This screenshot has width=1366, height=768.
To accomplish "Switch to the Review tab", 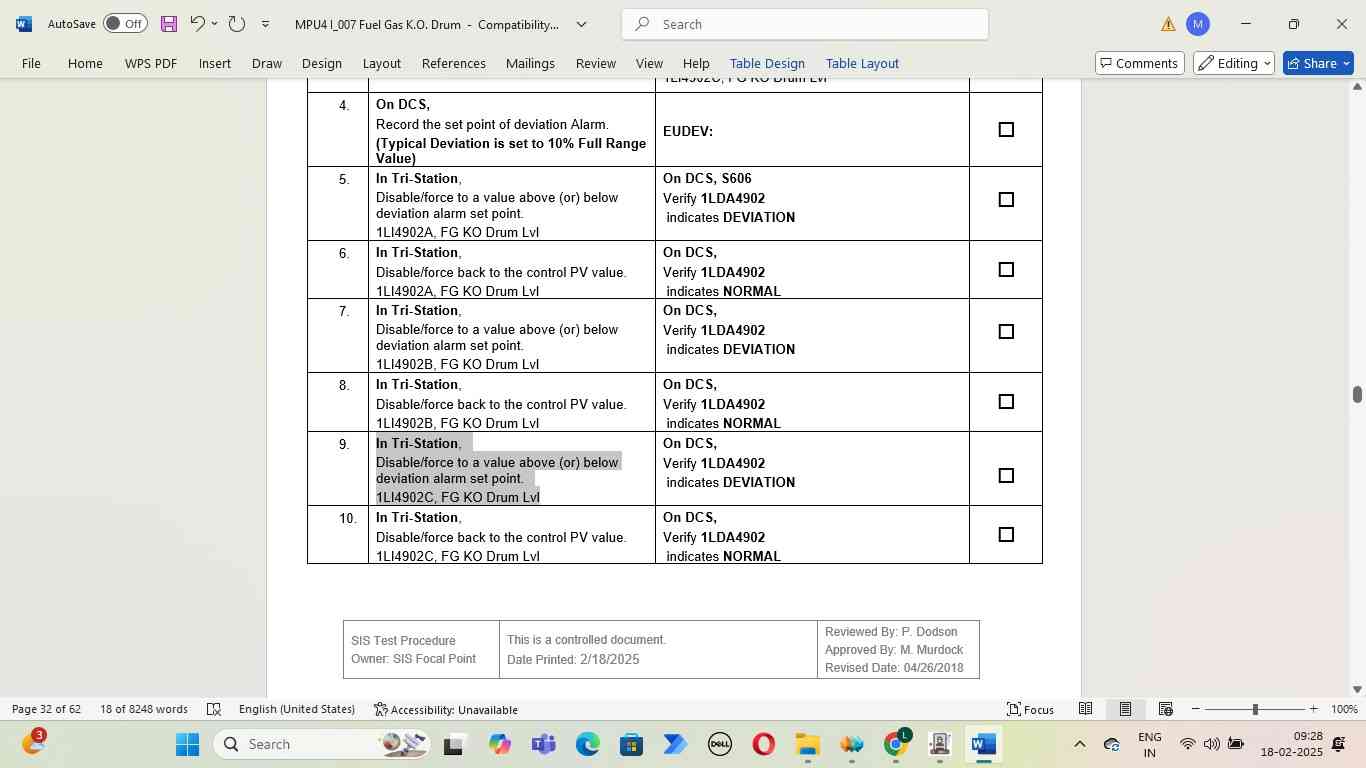I will 596,63.
